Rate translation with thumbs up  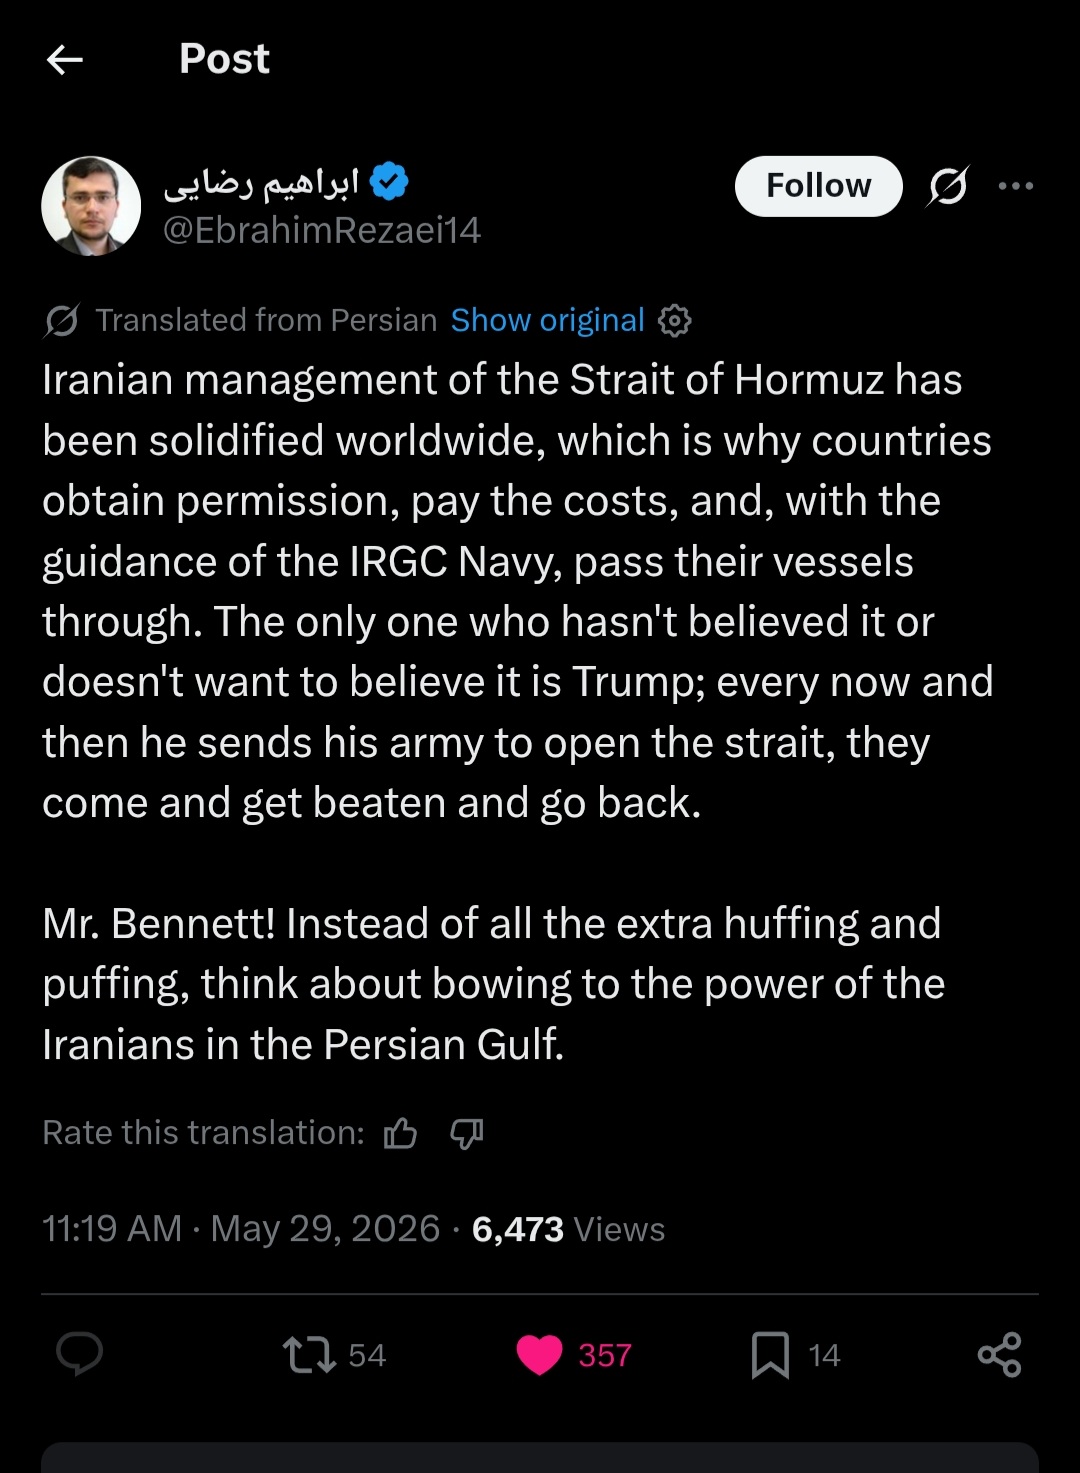400,1133
